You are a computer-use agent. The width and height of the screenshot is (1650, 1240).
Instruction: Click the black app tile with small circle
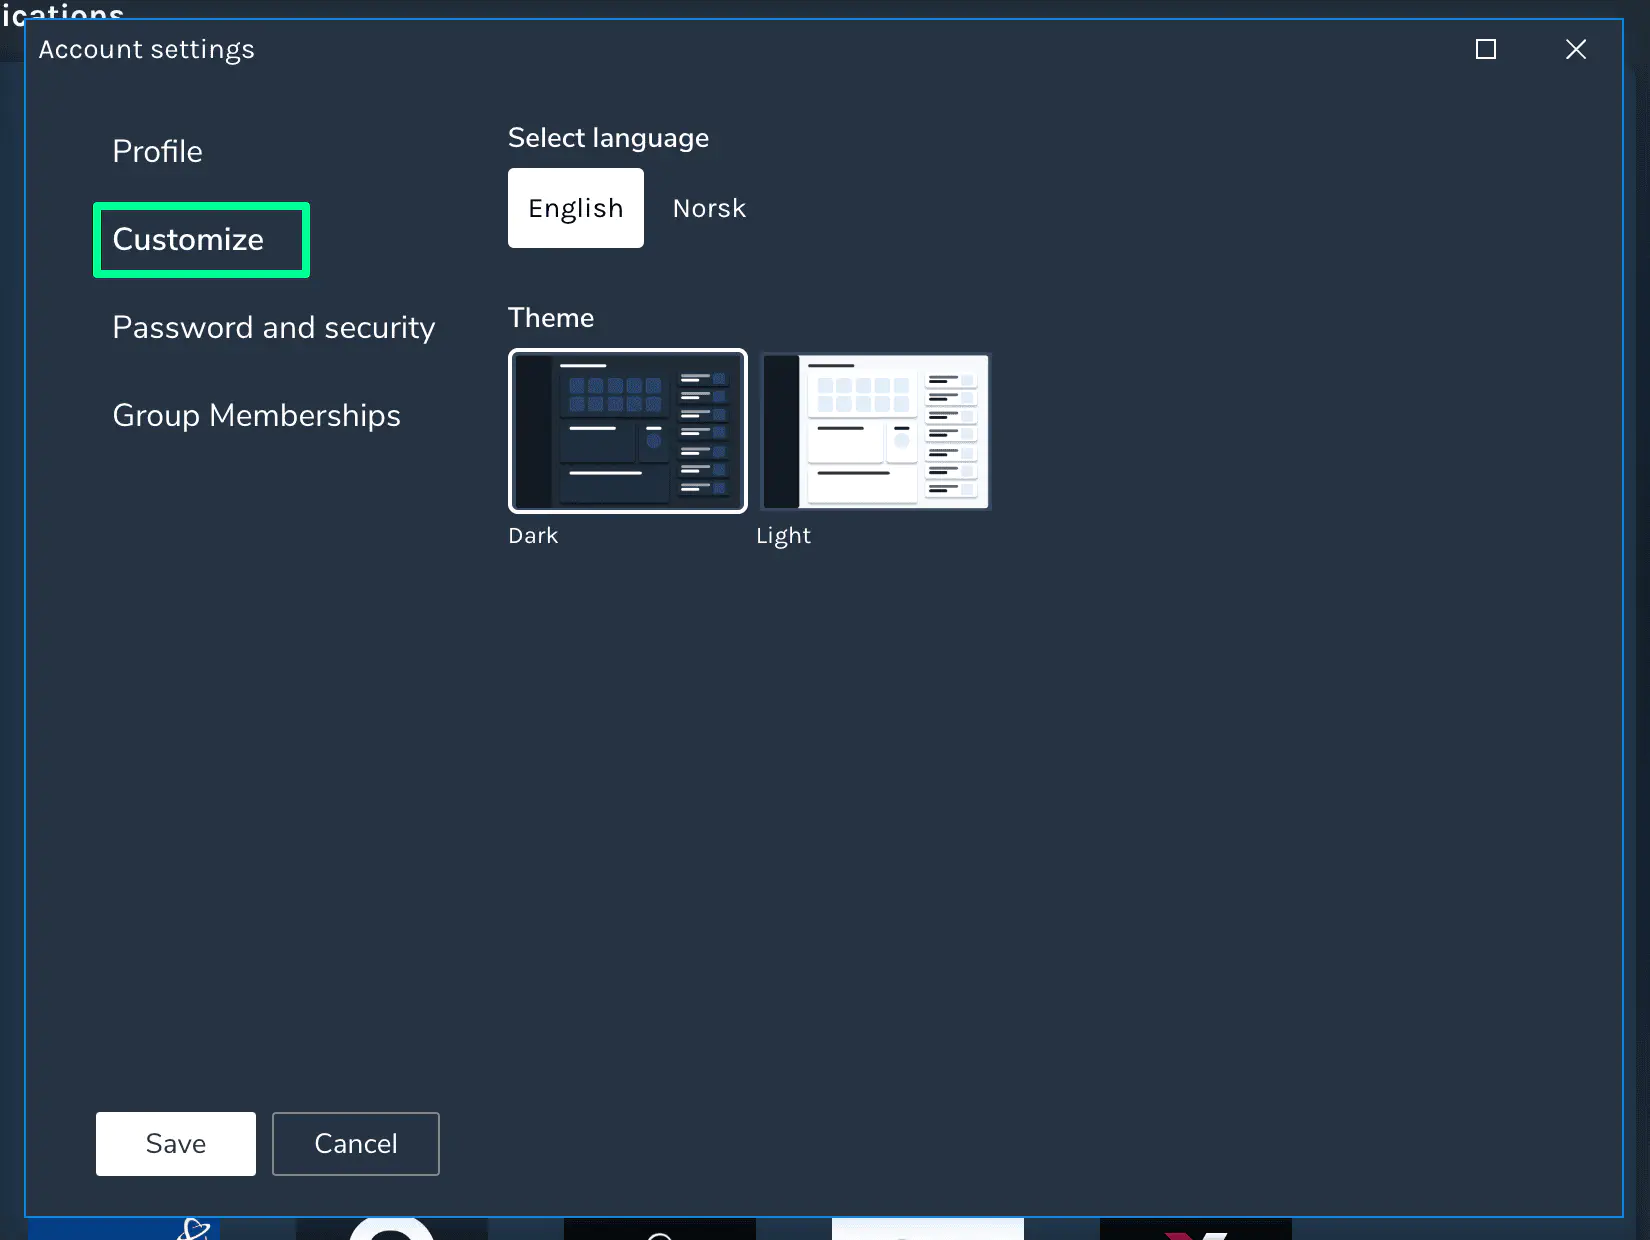pyautogui.click(x=660, y=1230)
